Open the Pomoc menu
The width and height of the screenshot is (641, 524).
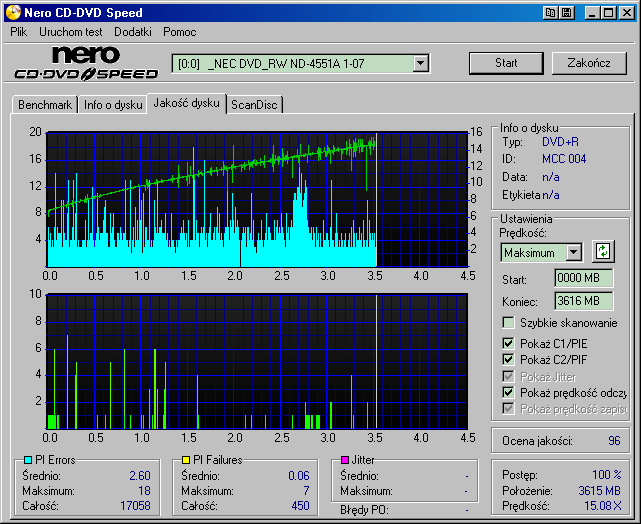pyautogui.click(x=179, y=32)
